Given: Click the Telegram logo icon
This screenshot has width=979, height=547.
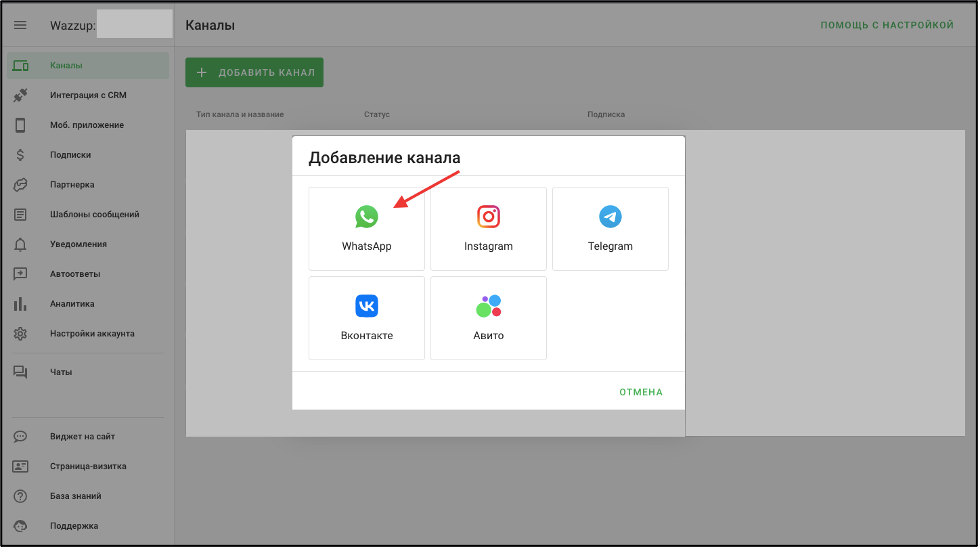Looking at the screenshot, I should pos(610,217).
